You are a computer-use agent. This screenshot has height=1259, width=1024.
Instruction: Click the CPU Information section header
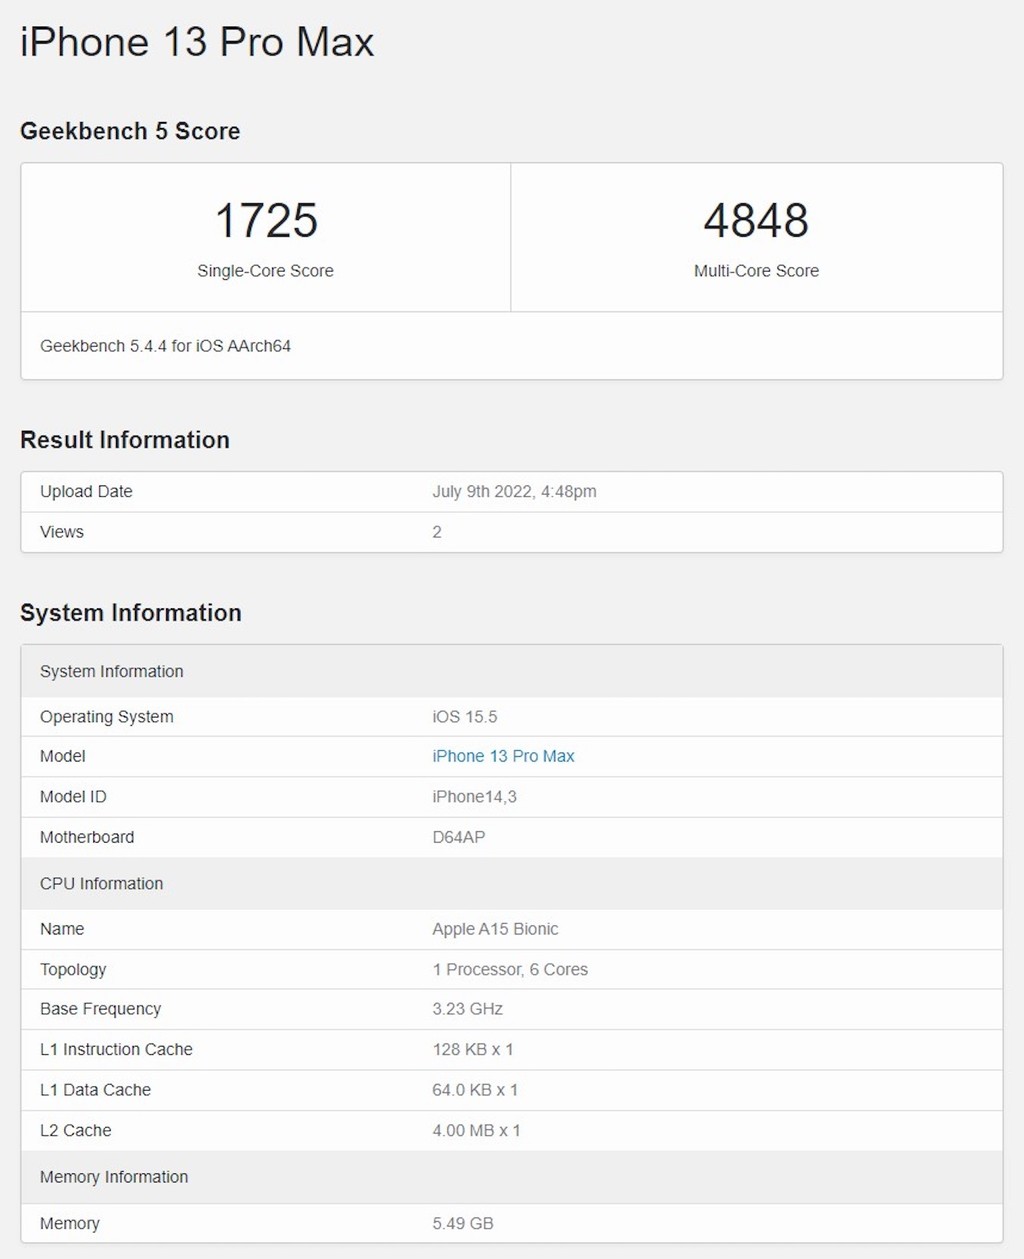click(x=101, y=883)
